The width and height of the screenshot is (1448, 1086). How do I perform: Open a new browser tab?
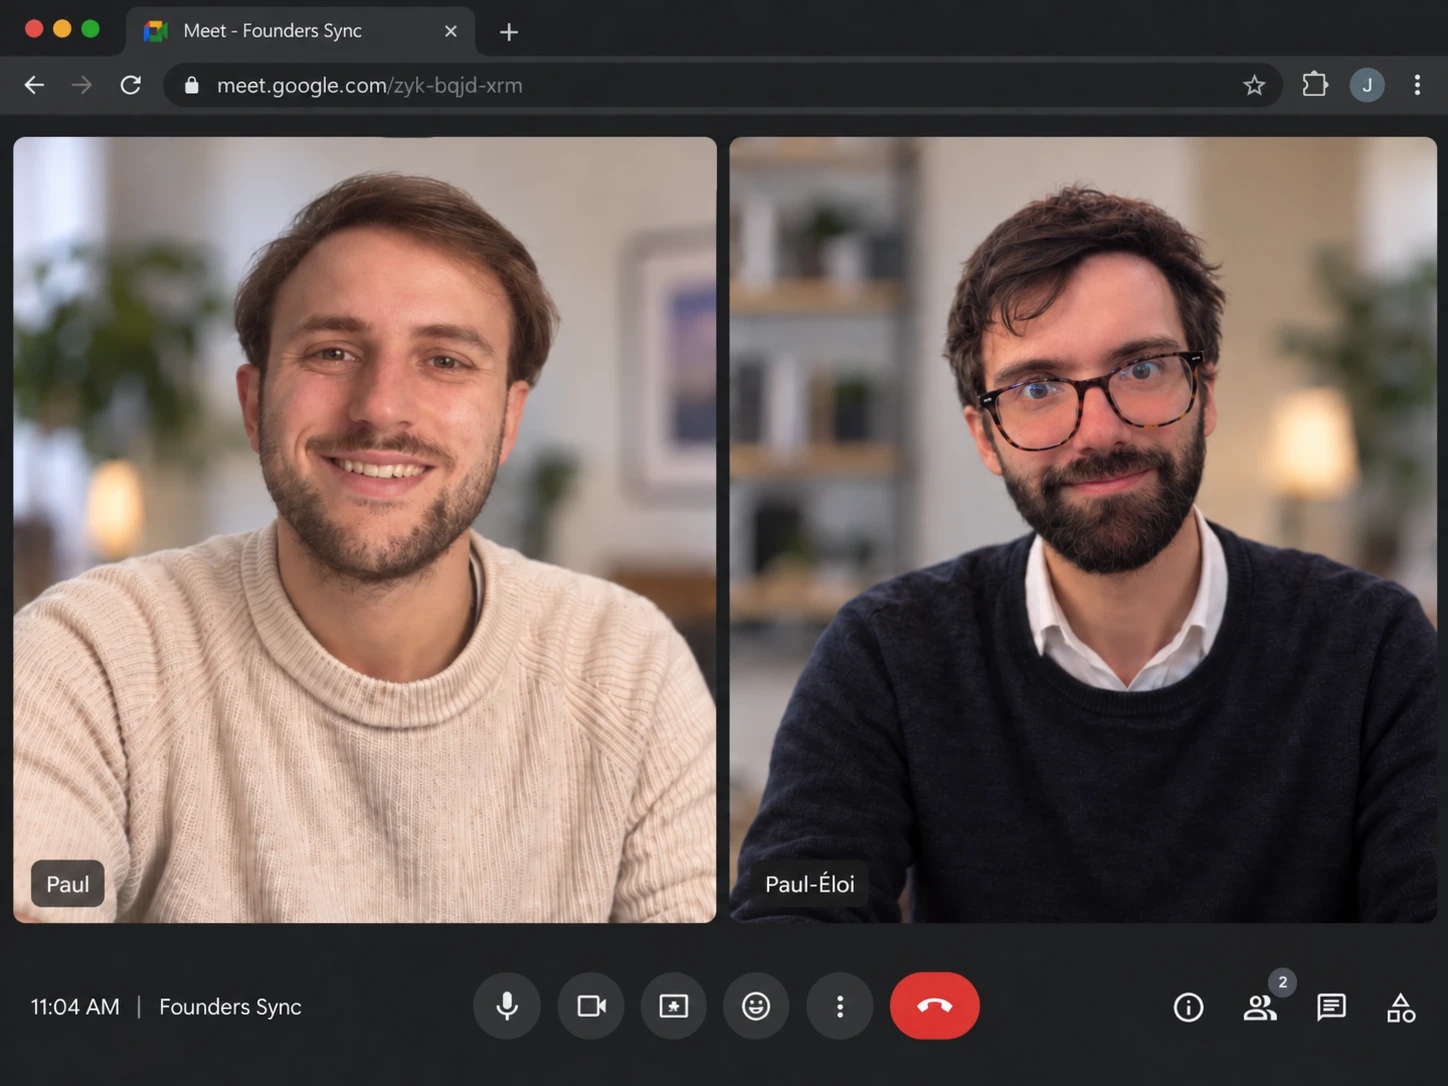[x=508, y=32]
